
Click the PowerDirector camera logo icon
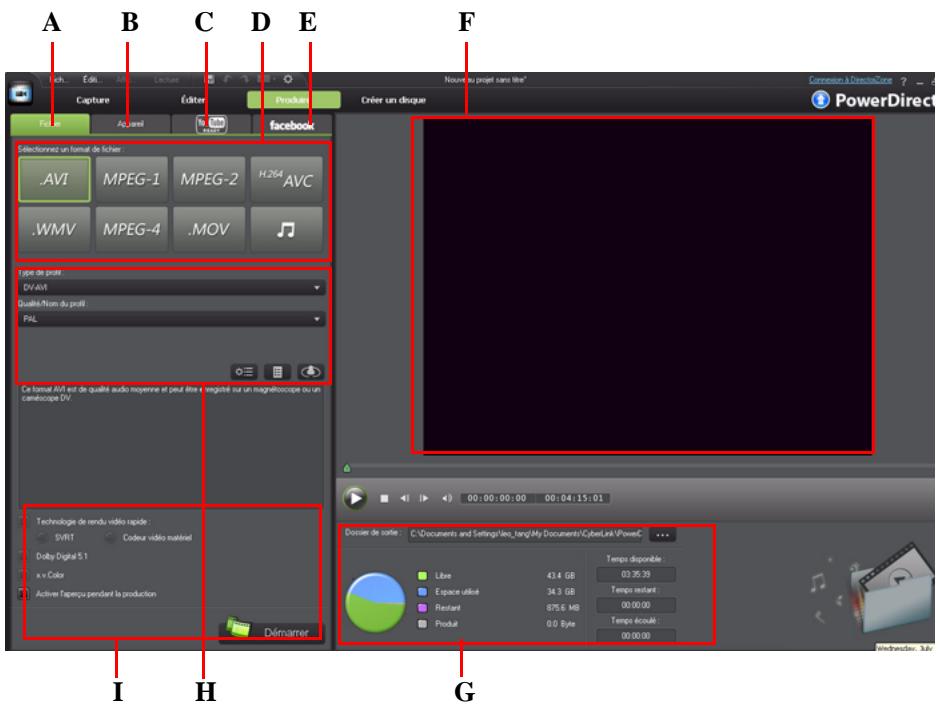tap(20, 94)
